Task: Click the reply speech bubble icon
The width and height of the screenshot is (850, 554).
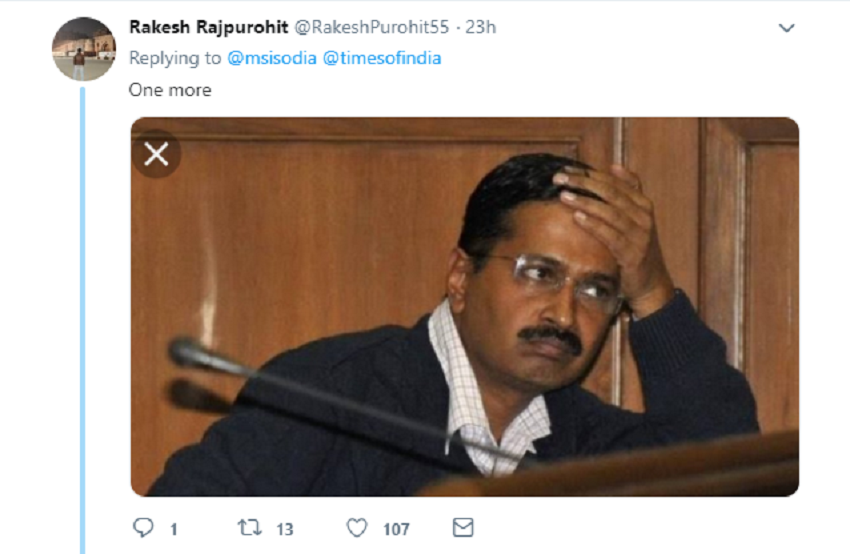Action: [141, 527]
